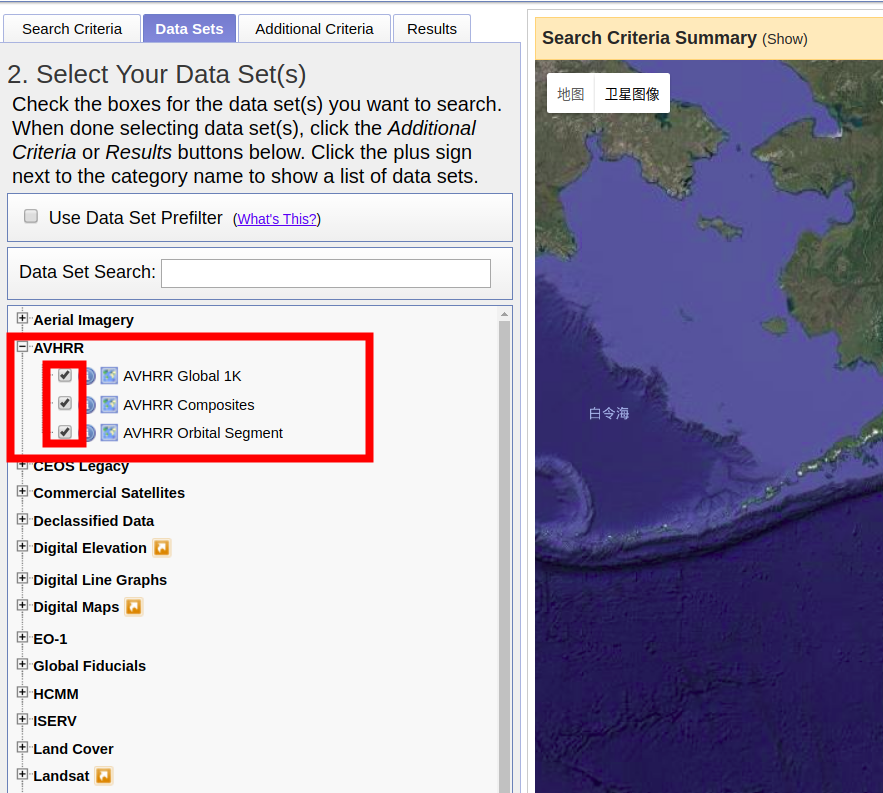Open info icon for AVHRR Composites
The width and height of the screenshot is (883, 793).
[x=90, y=404]
